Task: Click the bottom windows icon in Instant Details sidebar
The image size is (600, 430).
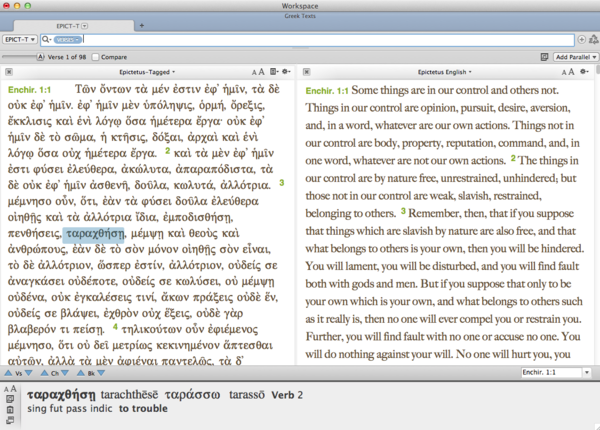Action: pos(10,420)
